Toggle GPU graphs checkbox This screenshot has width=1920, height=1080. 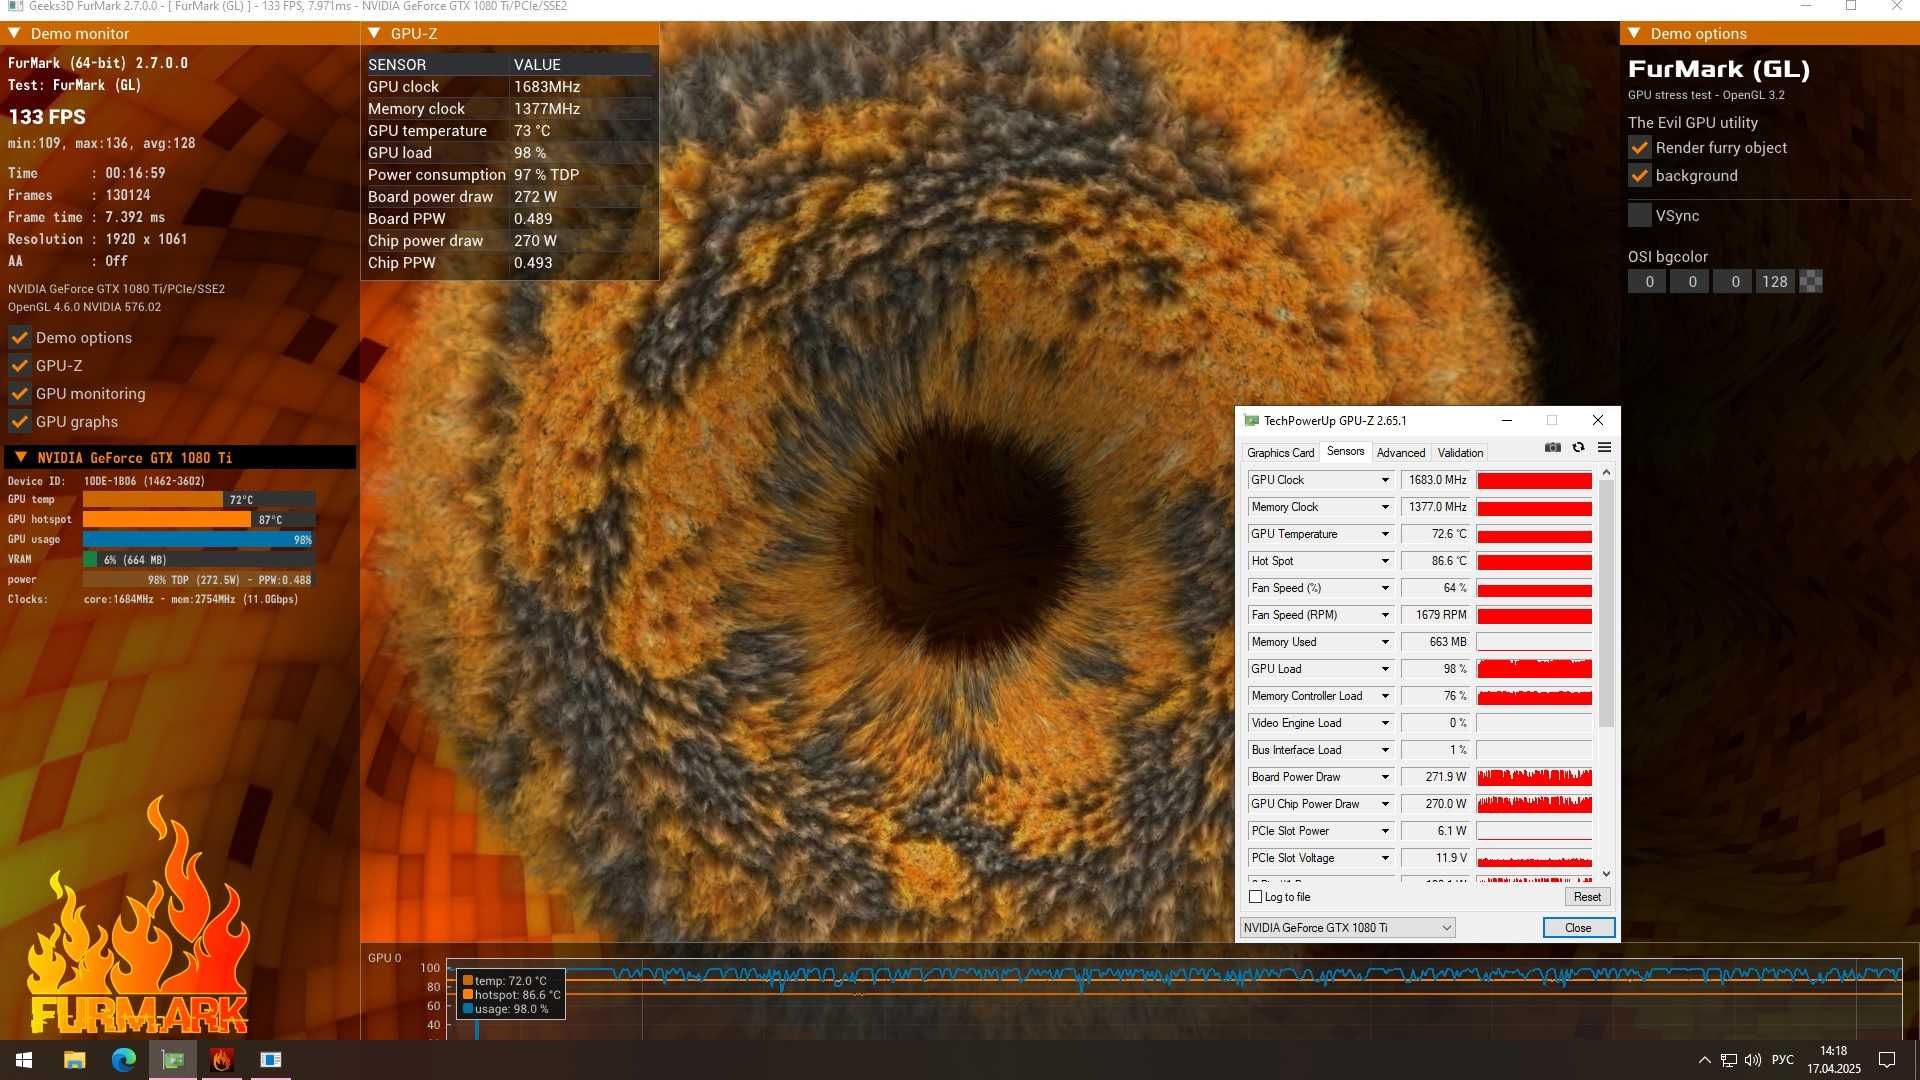19,422
